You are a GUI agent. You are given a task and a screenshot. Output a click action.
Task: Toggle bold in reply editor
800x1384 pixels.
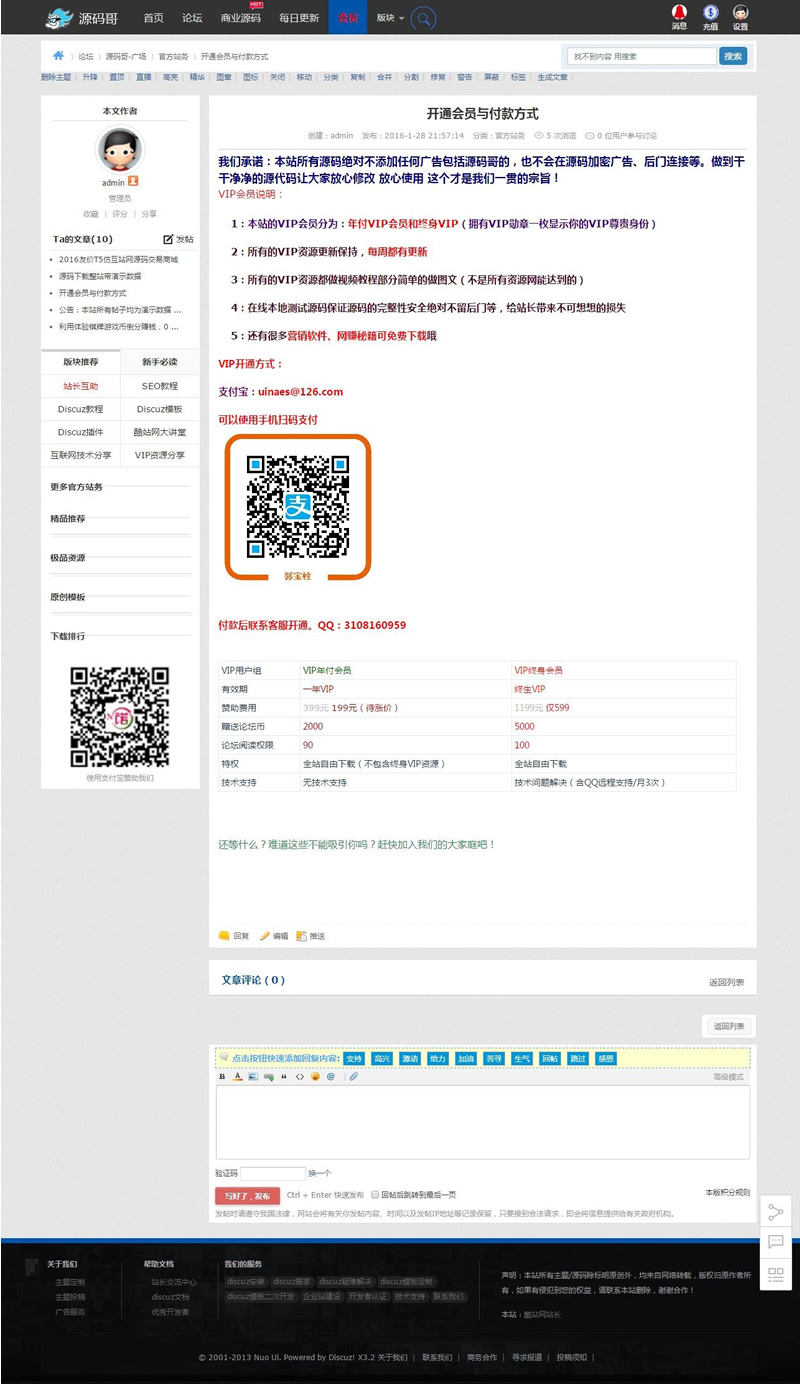(x=222, y=1077)
